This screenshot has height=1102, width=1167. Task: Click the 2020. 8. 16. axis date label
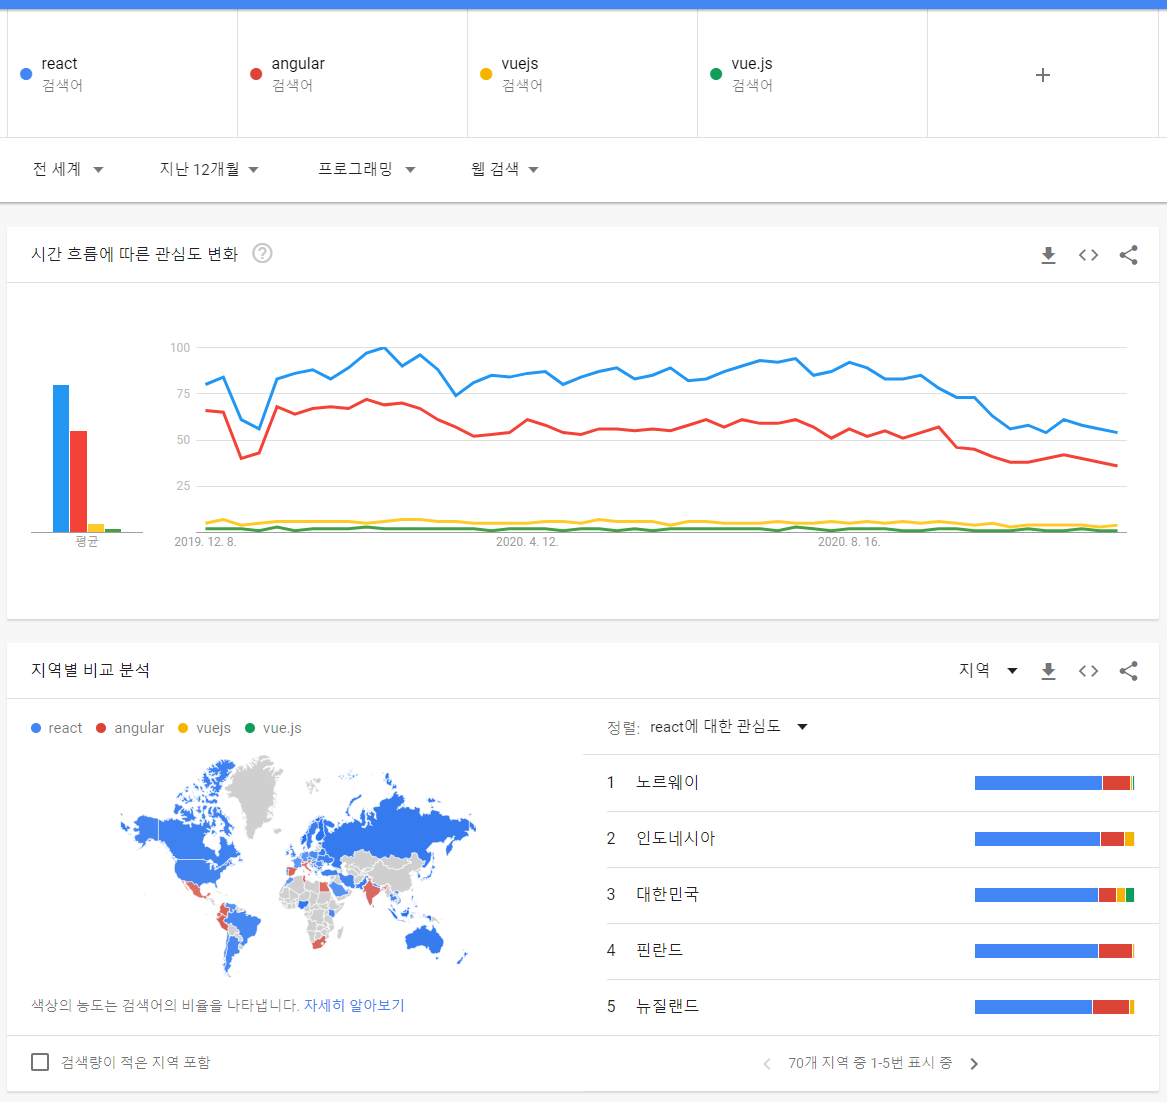coord(849,542)
